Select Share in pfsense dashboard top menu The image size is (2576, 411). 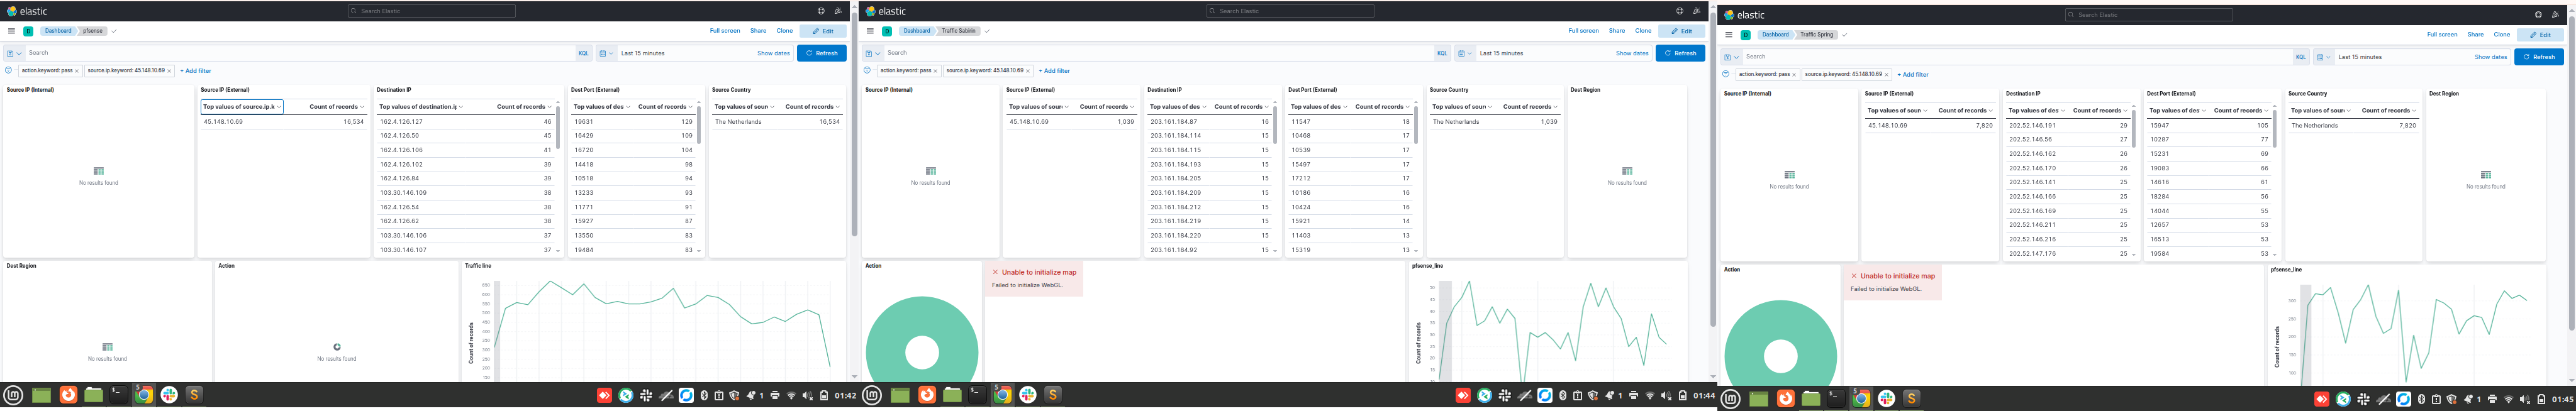[x=758, y=31]
